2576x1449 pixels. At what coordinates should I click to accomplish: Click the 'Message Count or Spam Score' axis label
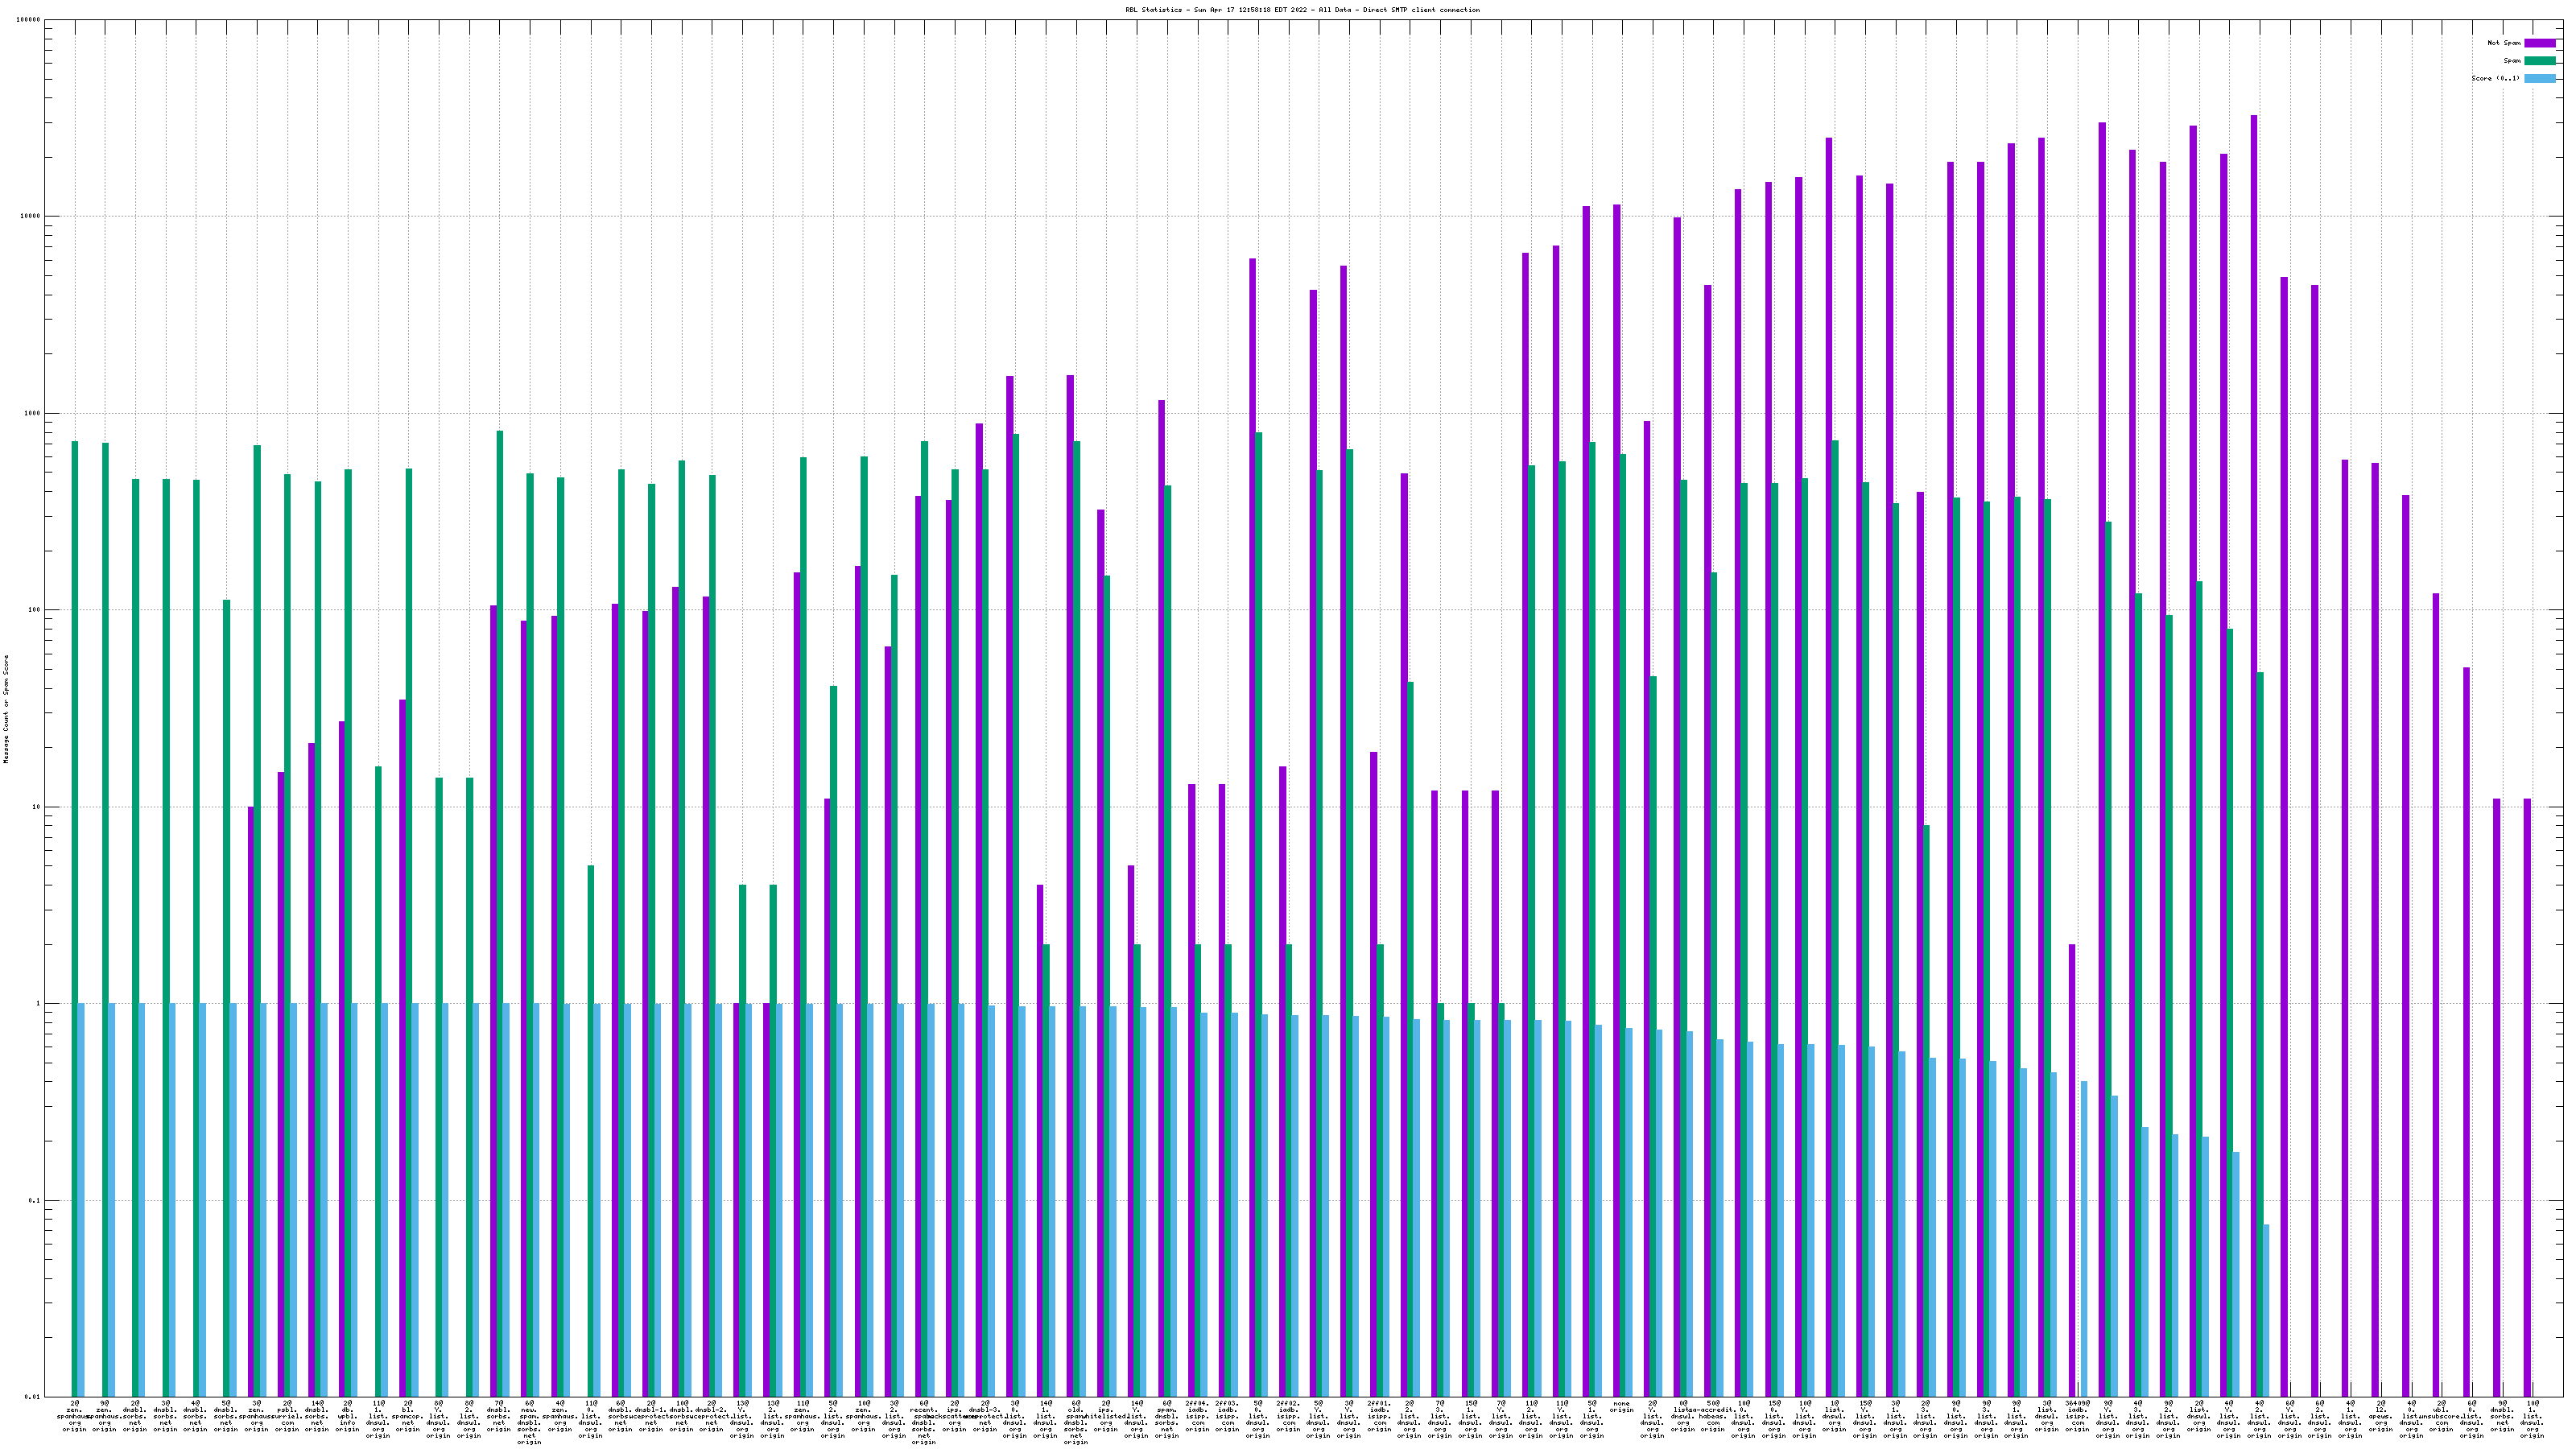(6, 709)
